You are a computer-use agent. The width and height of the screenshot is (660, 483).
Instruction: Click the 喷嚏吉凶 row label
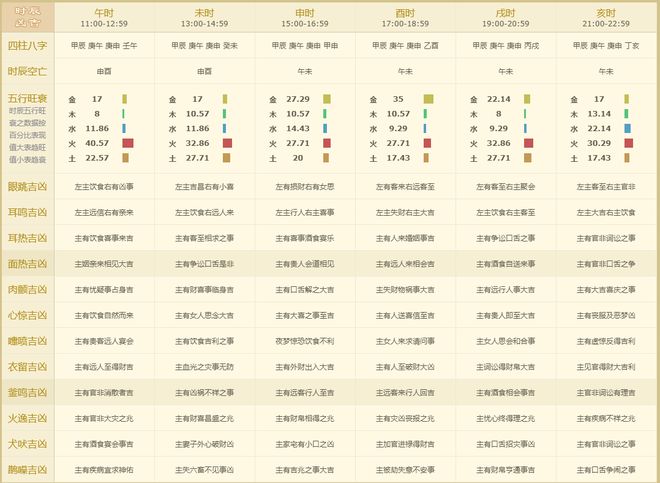tap(27, 341)
